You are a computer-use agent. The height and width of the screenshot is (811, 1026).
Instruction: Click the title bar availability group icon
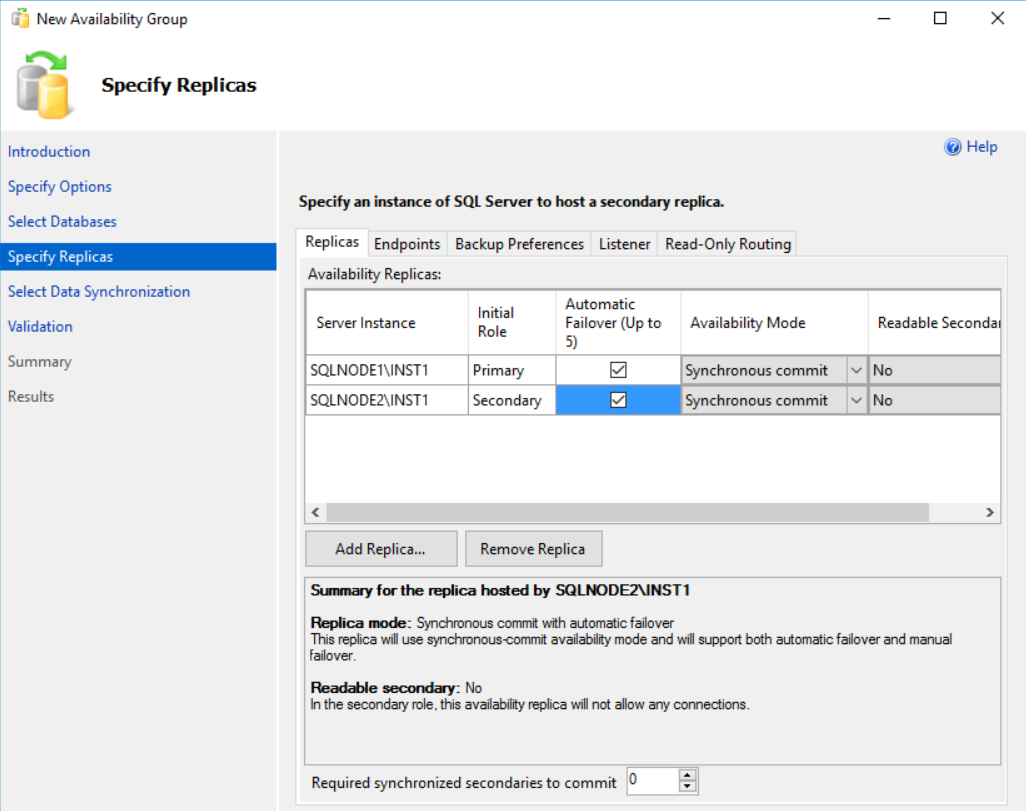pos(19,19)
